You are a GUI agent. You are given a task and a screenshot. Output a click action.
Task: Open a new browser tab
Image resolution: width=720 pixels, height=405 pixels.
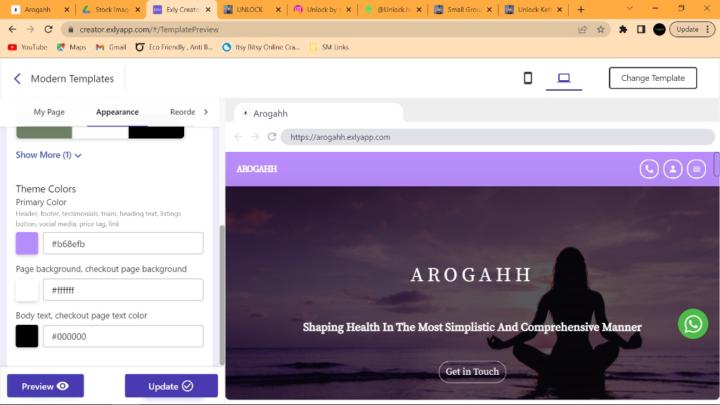click(581, 9)
